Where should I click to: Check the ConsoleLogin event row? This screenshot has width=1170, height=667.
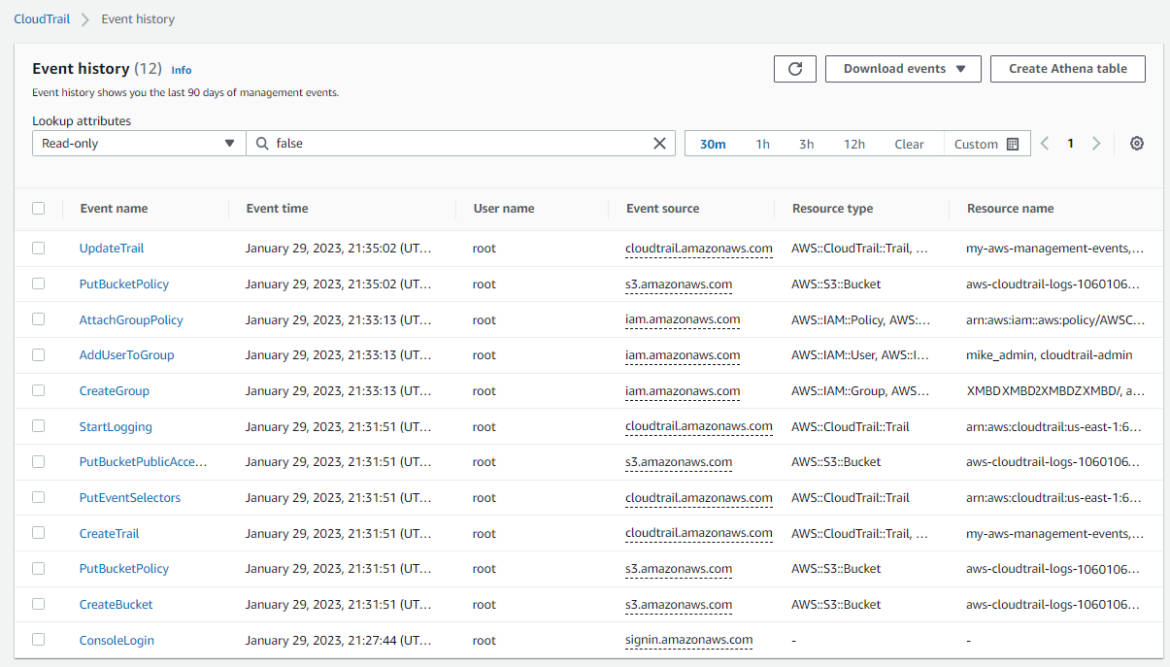pos(39,639)
